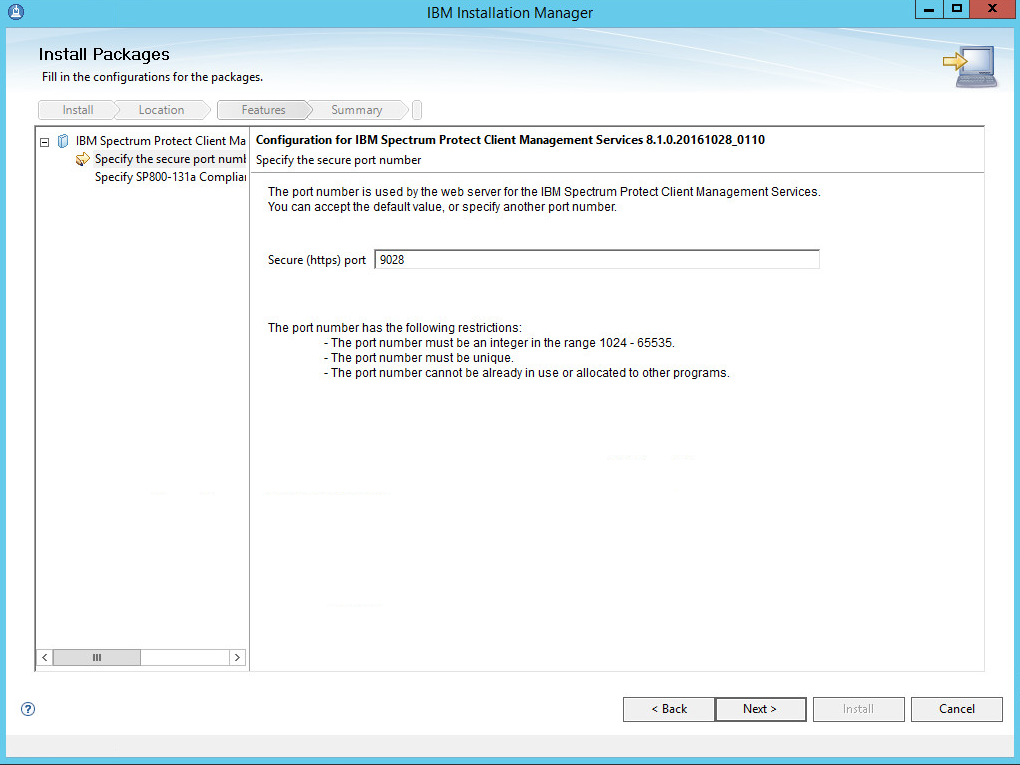Select 'Specify the secure port number' tree item

pos(169,159)
